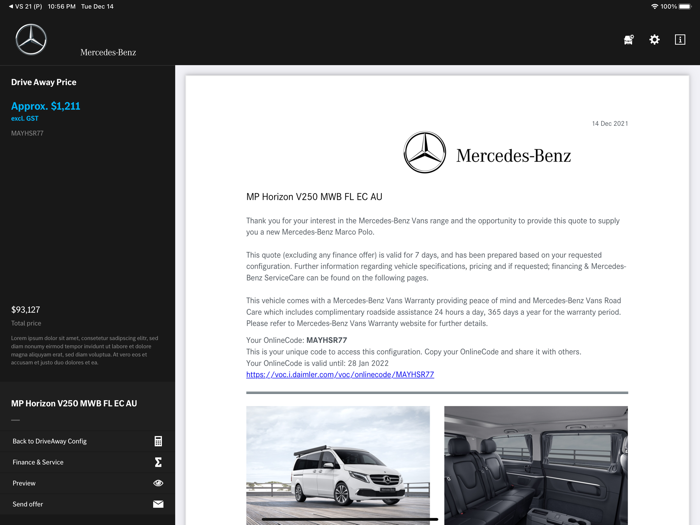This screenshot has width=700, height=525.
Task: Choose Send offer menu item
Action: [88, 504]
